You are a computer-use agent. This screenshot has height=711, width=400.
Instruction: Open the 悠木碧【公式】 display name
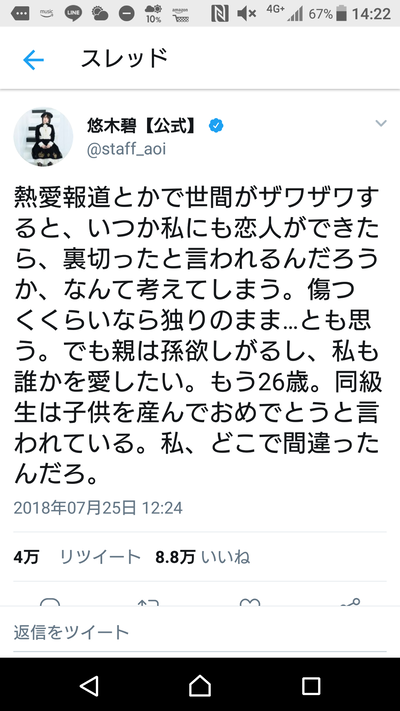[x=144, y=126]
